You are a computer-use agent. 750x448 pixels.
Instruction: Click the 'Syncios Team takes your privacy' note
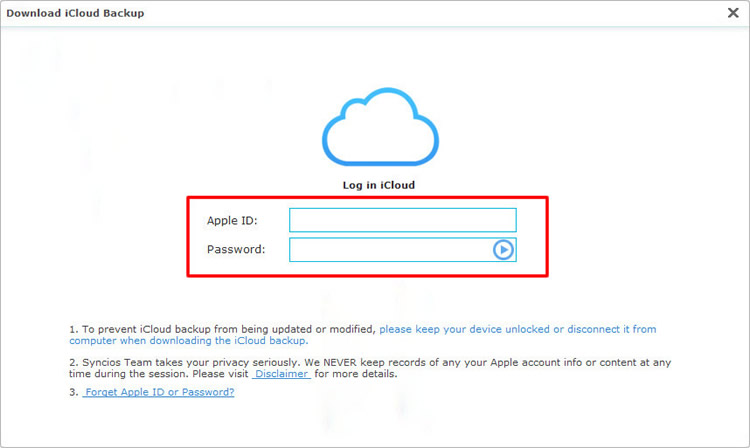[370, 368]
